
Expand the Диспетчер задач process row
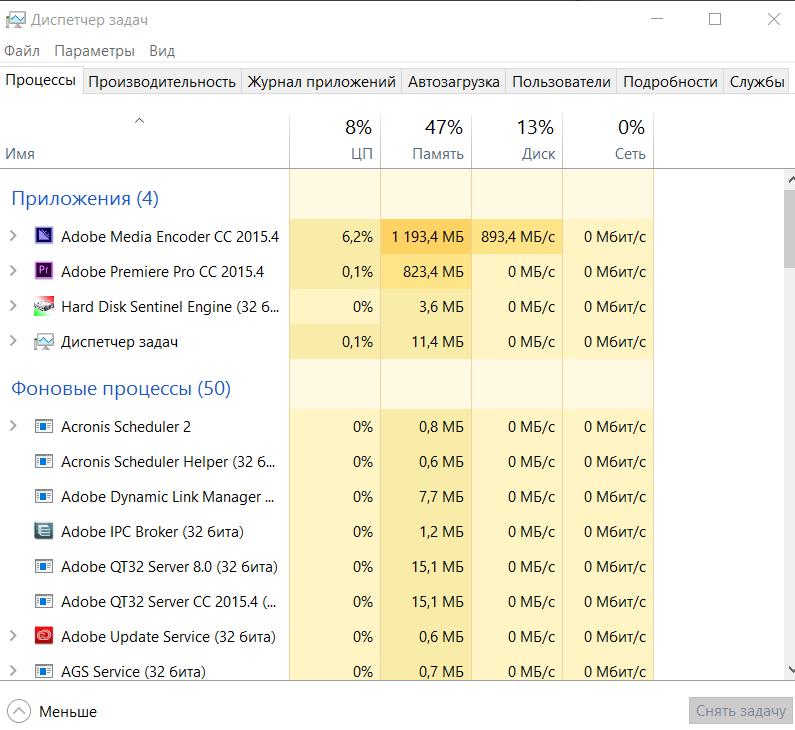(14, 341)
